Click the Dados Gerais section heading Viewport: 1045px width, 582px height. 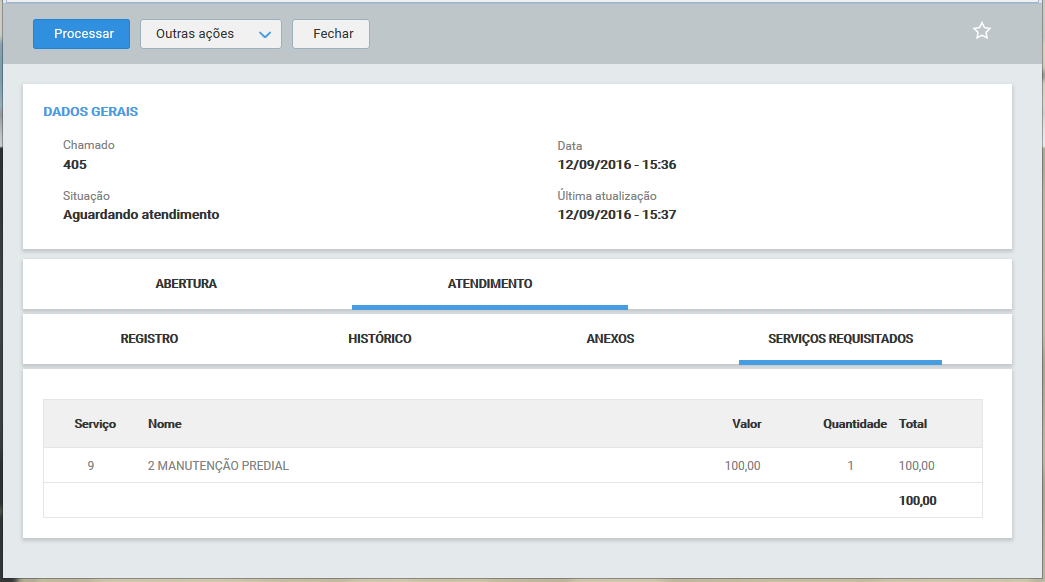point(91,112)
